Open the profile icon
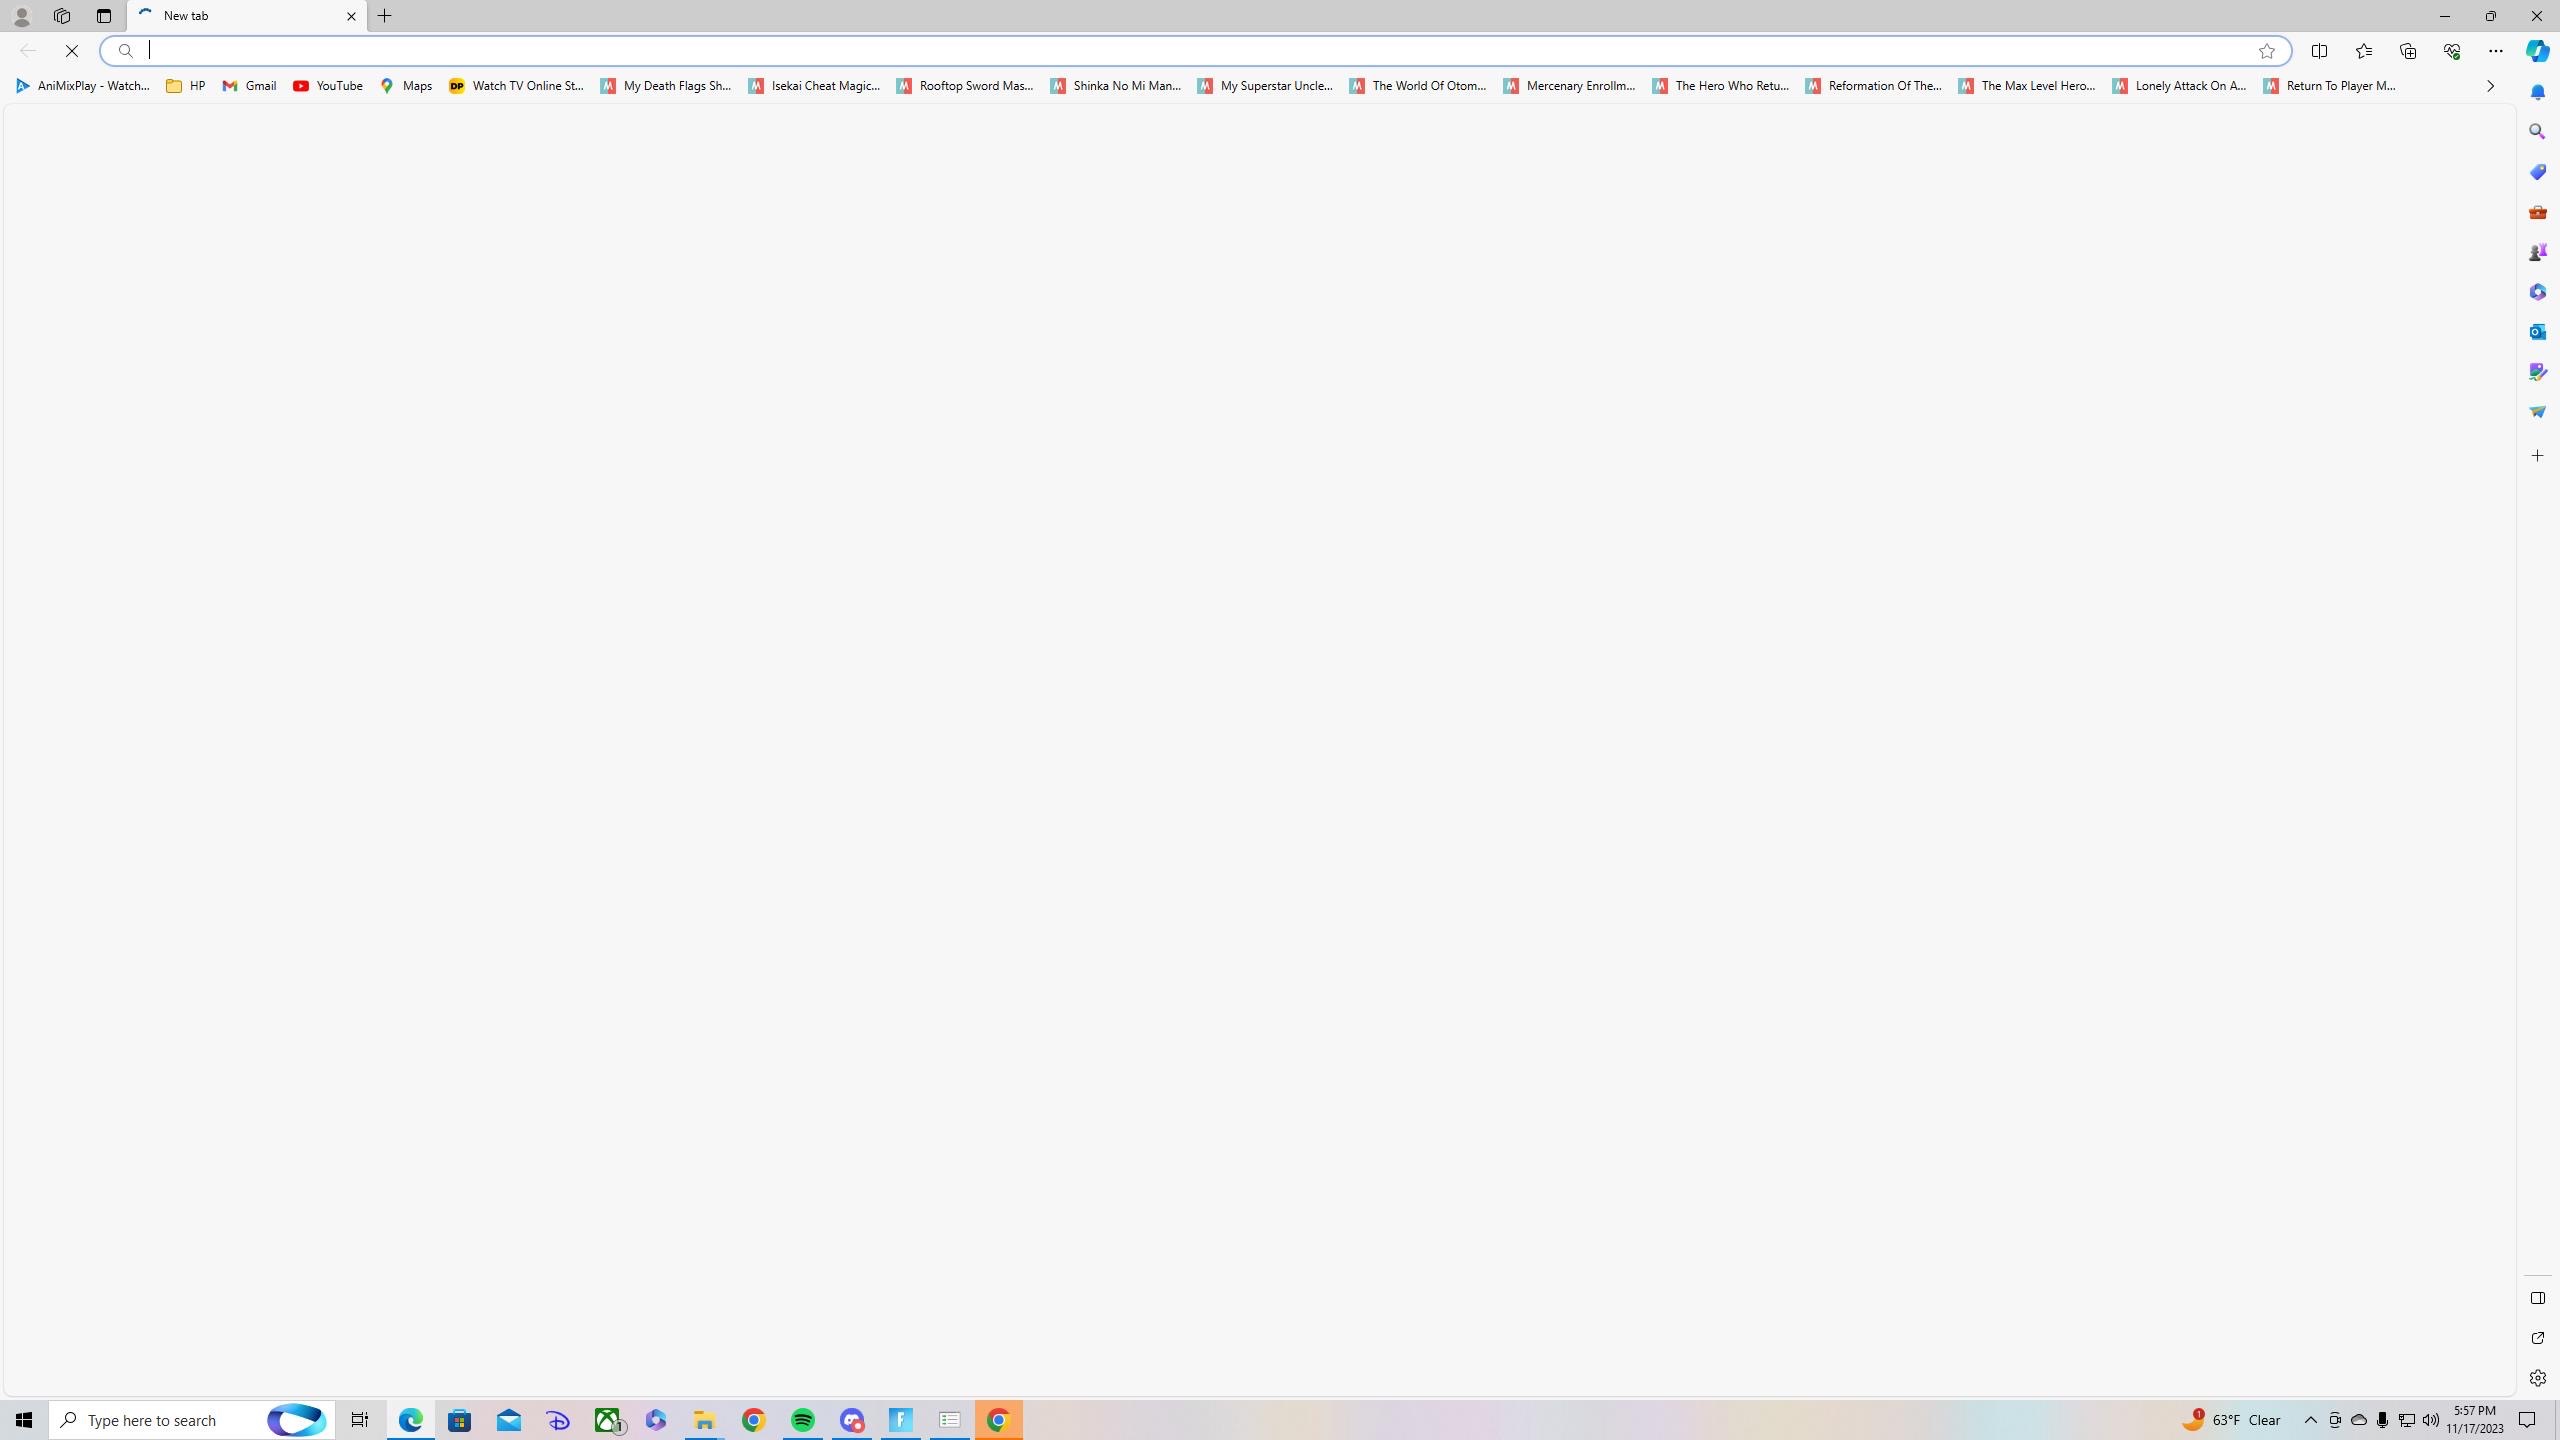This screenshot has height=1440, width=2560. 21,16
